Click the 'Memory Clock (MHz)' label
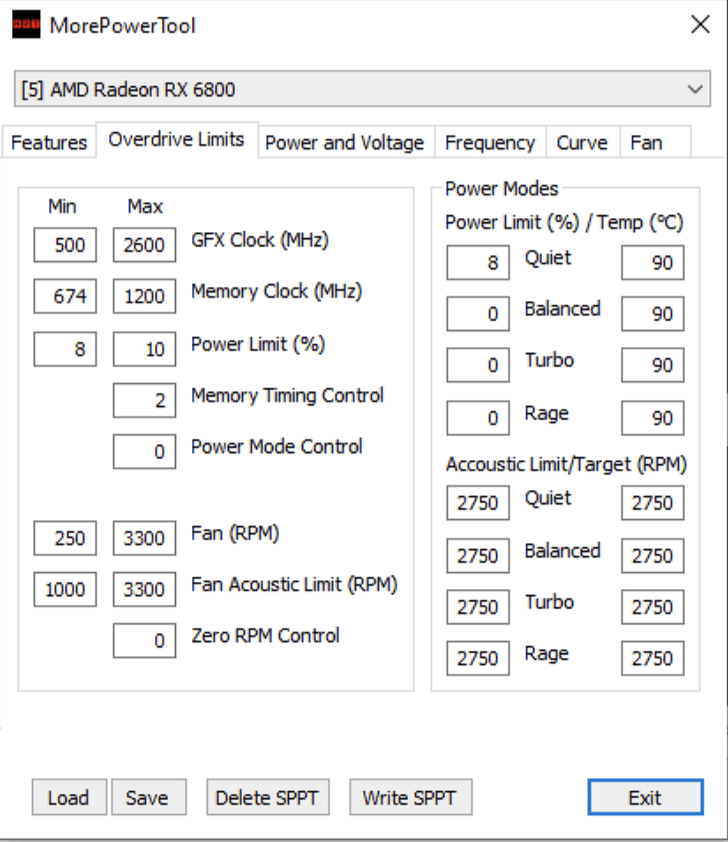Screen dimensions: 728x842 click(x=276, y=291)
